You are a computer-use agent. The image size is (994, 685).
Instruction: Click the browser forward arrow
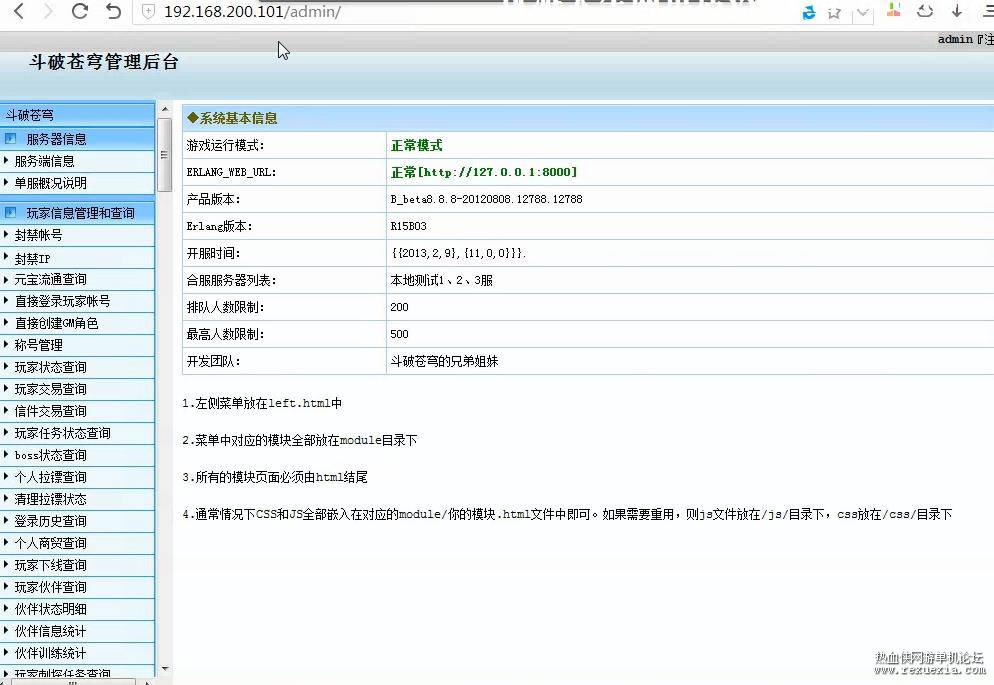point(49,11)
